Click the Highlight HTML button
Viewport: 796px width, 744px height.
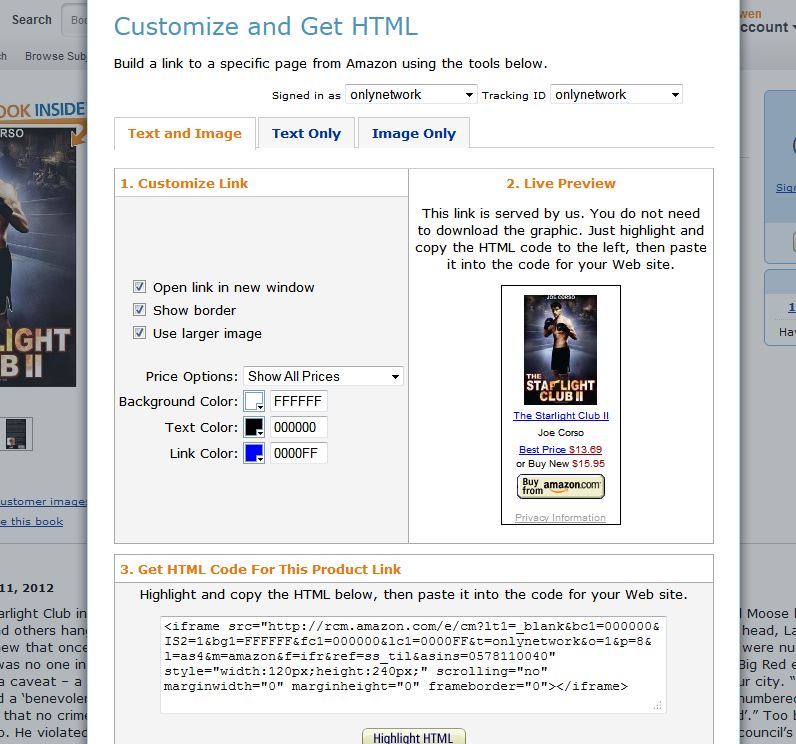(x=413, y=737)
